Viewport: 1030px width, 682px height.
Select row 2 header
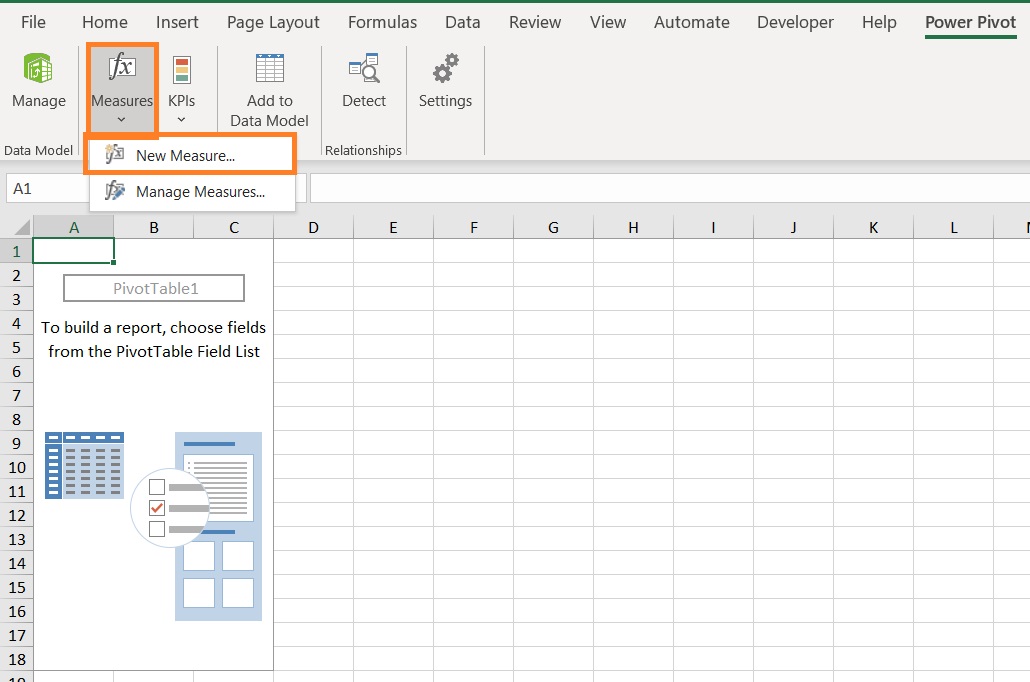point(16,275)
